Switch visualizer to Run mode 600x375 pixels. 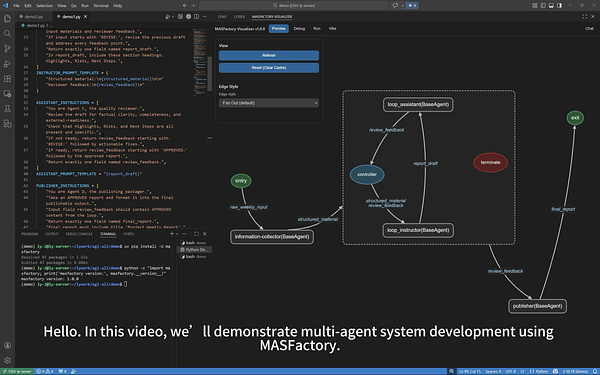coord(317,29)
